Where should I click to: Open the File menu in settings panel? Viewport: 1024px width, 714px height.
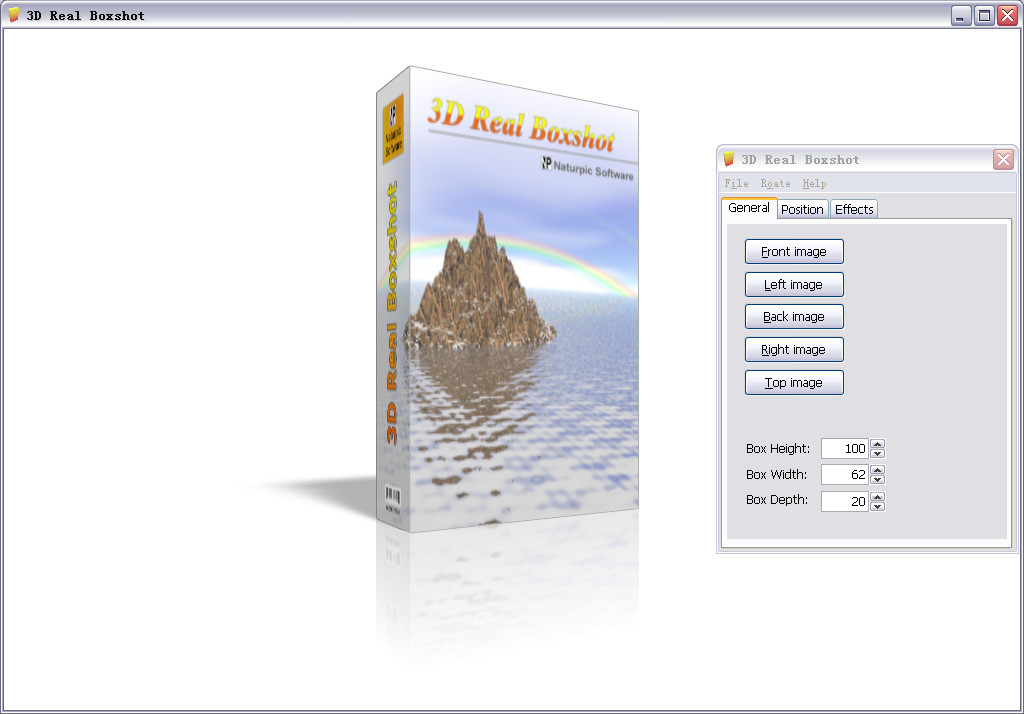tap(736, 184)
